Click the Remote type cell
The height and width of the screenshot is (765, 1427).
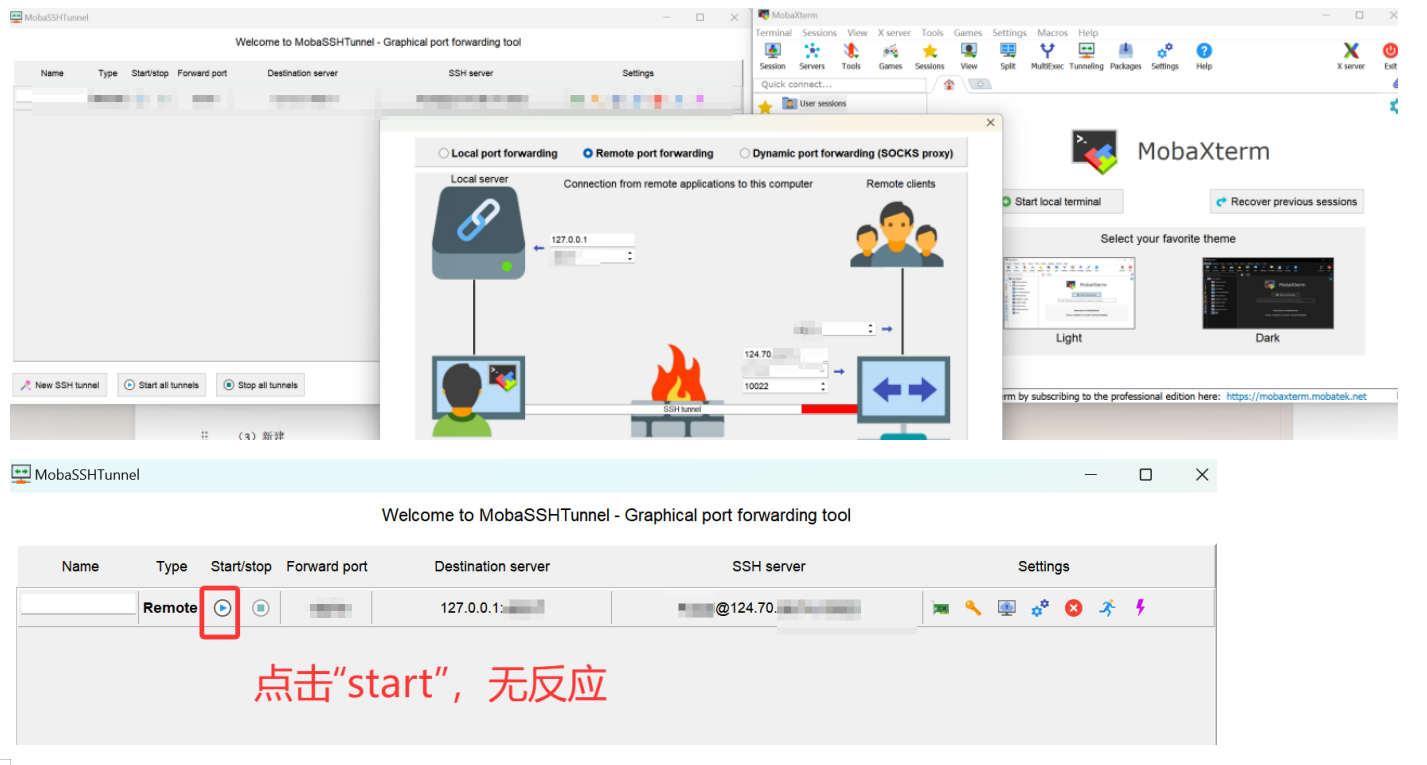pos(170,607)
